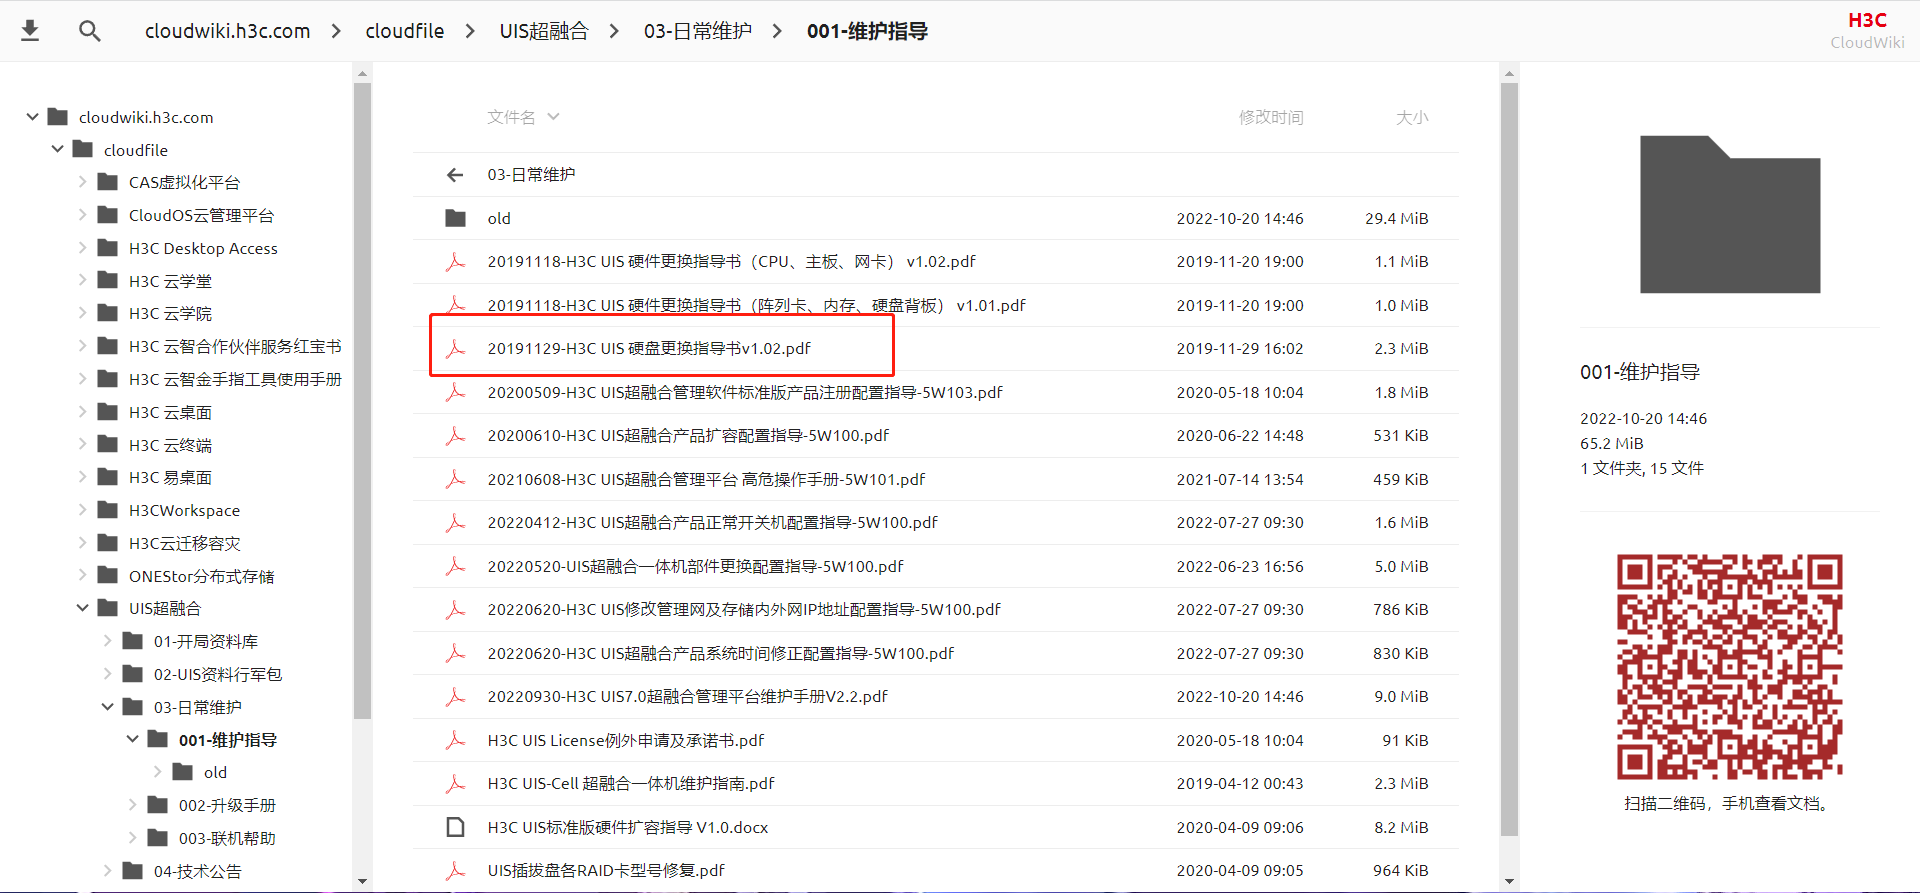The width and height of the screenshot is (1920, 893).
Task: Click PDF icon for UIS插拔盘各RAID卡型号修复
Action: coord(455,870)
